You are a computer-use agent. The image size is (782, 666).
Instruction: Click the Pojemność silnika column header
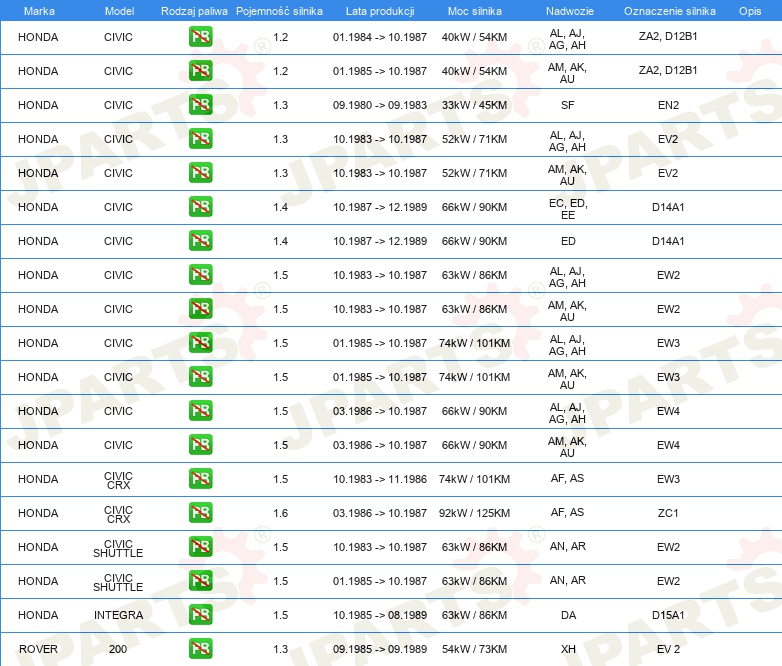(279, 11)
